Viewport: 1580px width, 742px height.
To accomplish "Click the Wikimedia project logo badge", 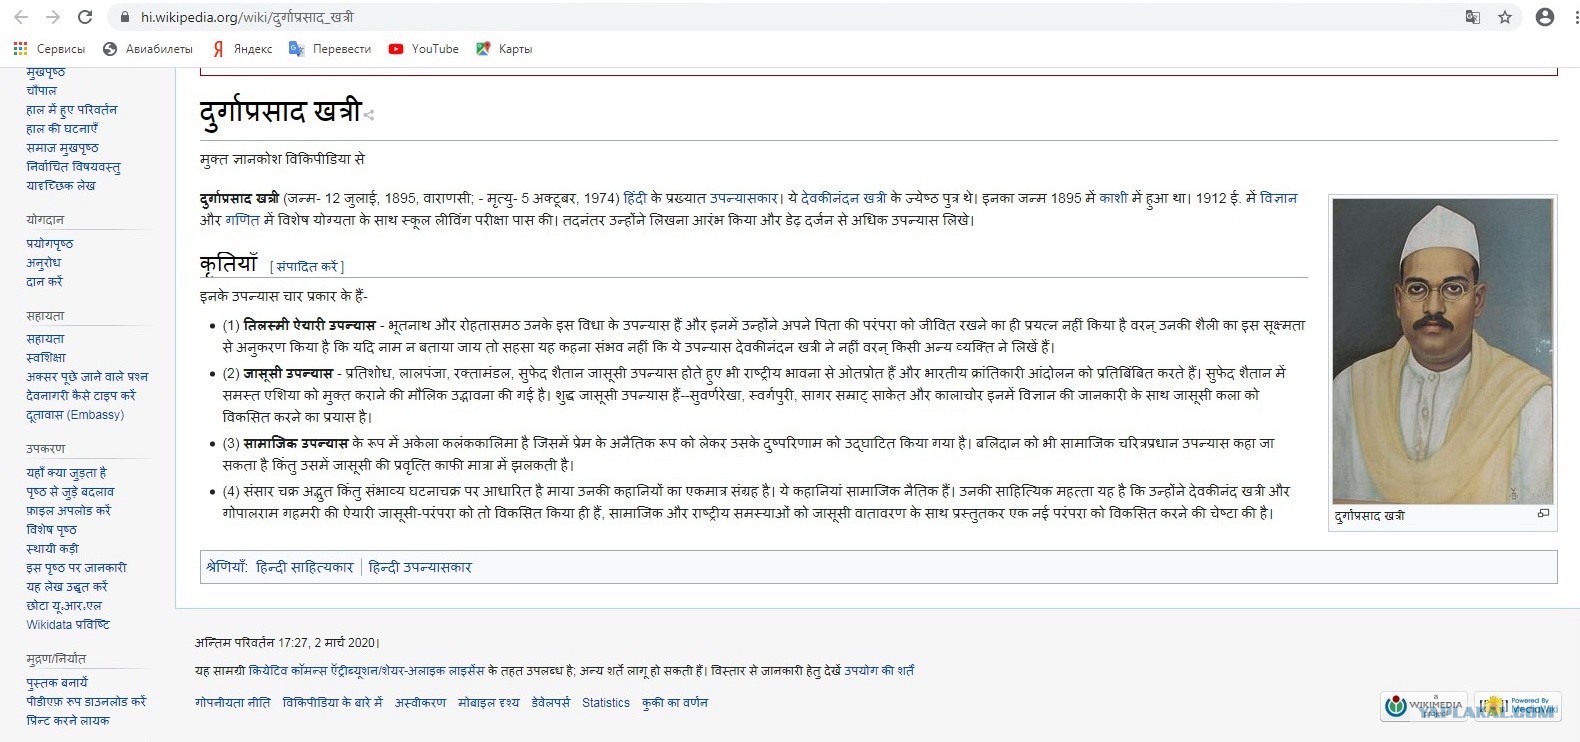I will 1426,706.
